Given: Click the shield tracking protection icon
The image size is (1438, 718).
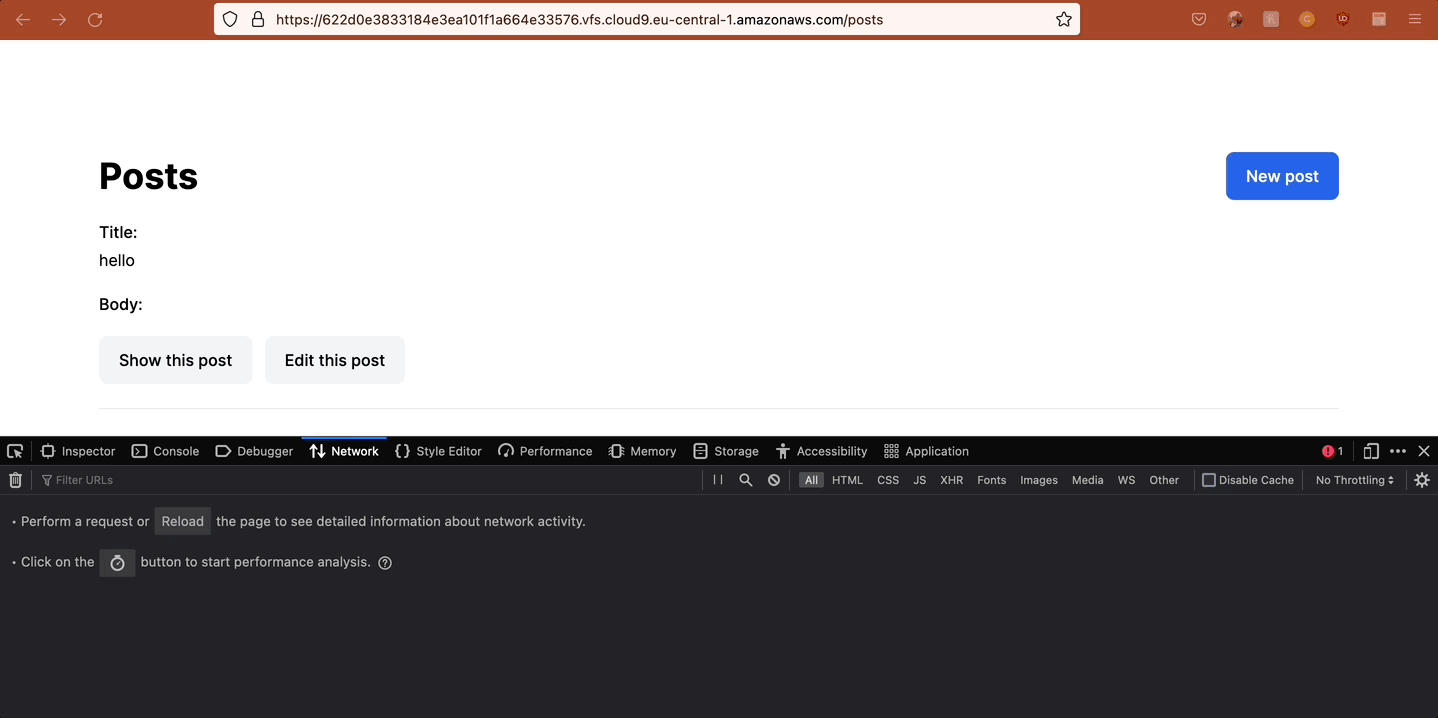Looking at the screenshot, I should [230, 19].
